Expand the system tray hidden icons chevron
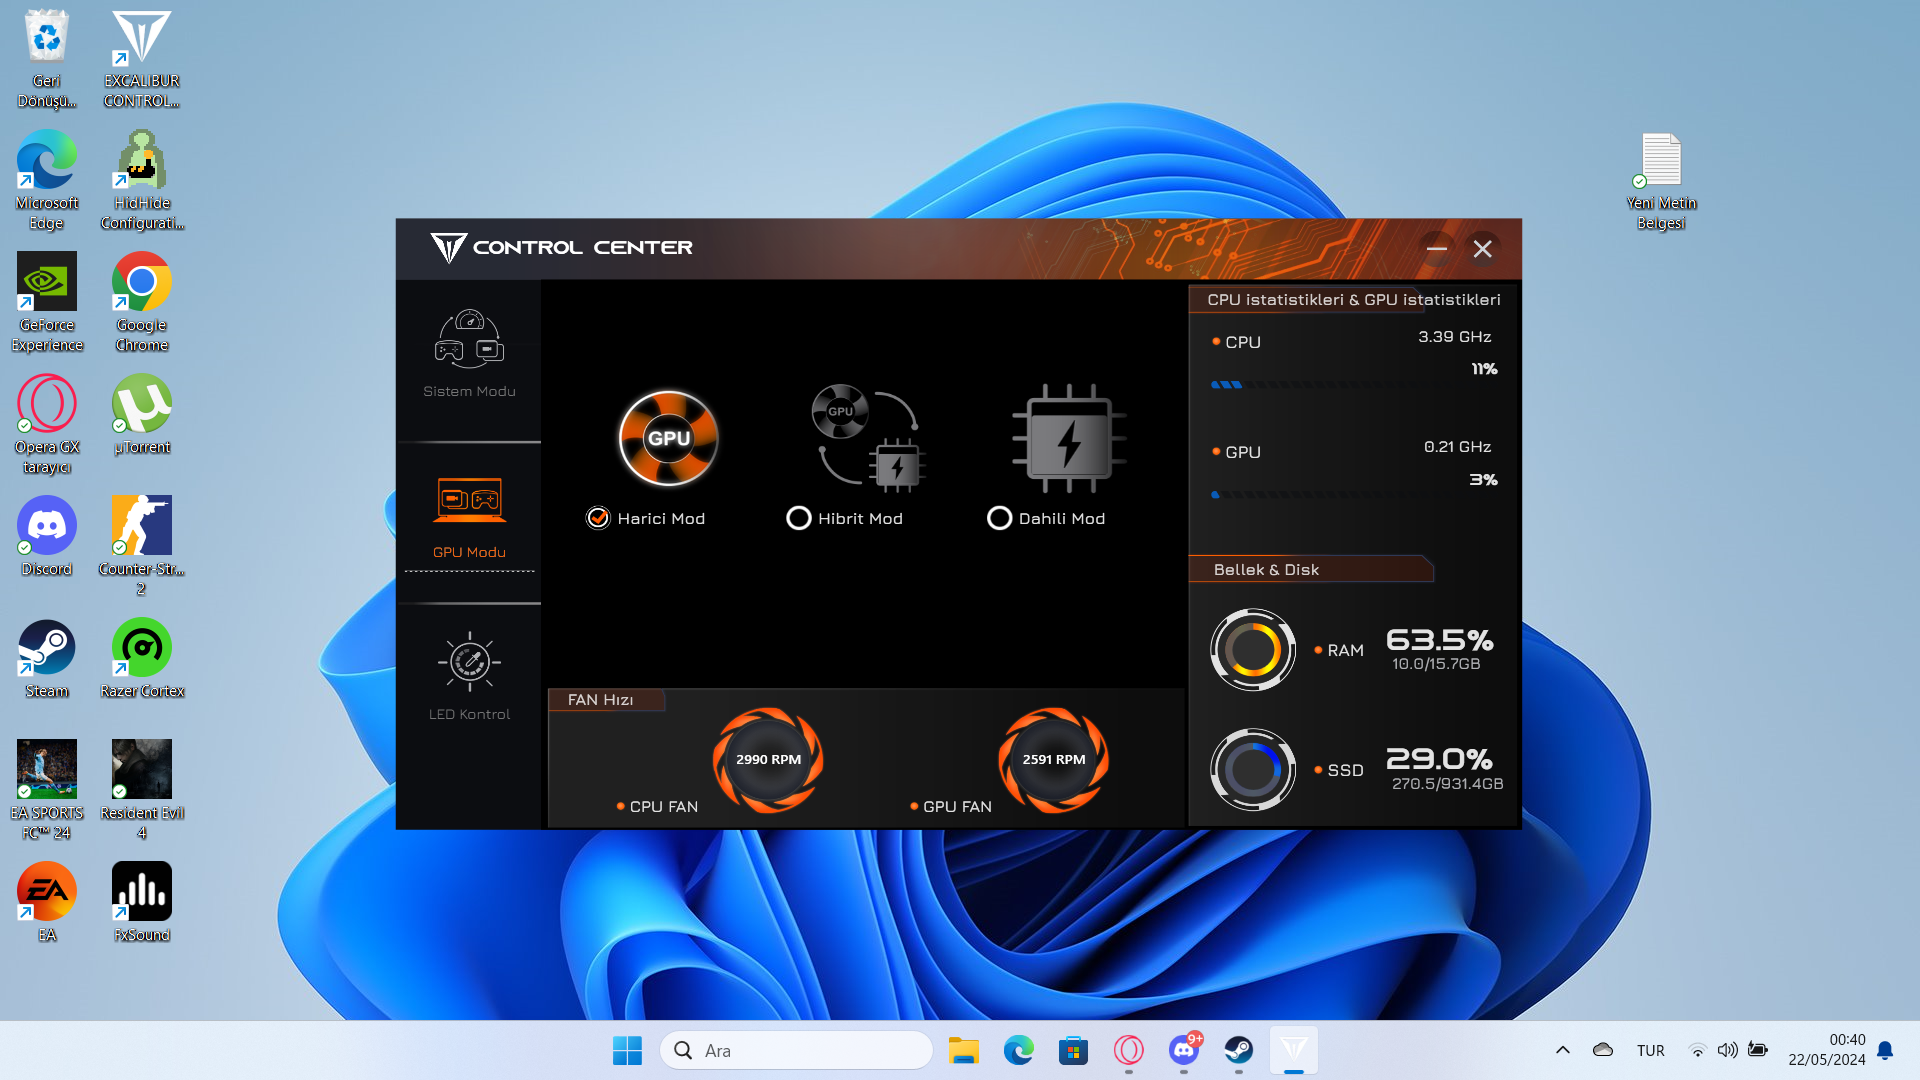 click(x=1562, y=1050)
